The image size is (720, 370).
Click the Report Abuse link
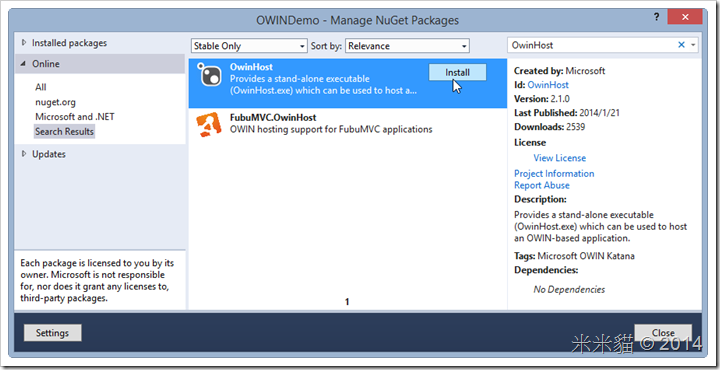coord(542,185)
